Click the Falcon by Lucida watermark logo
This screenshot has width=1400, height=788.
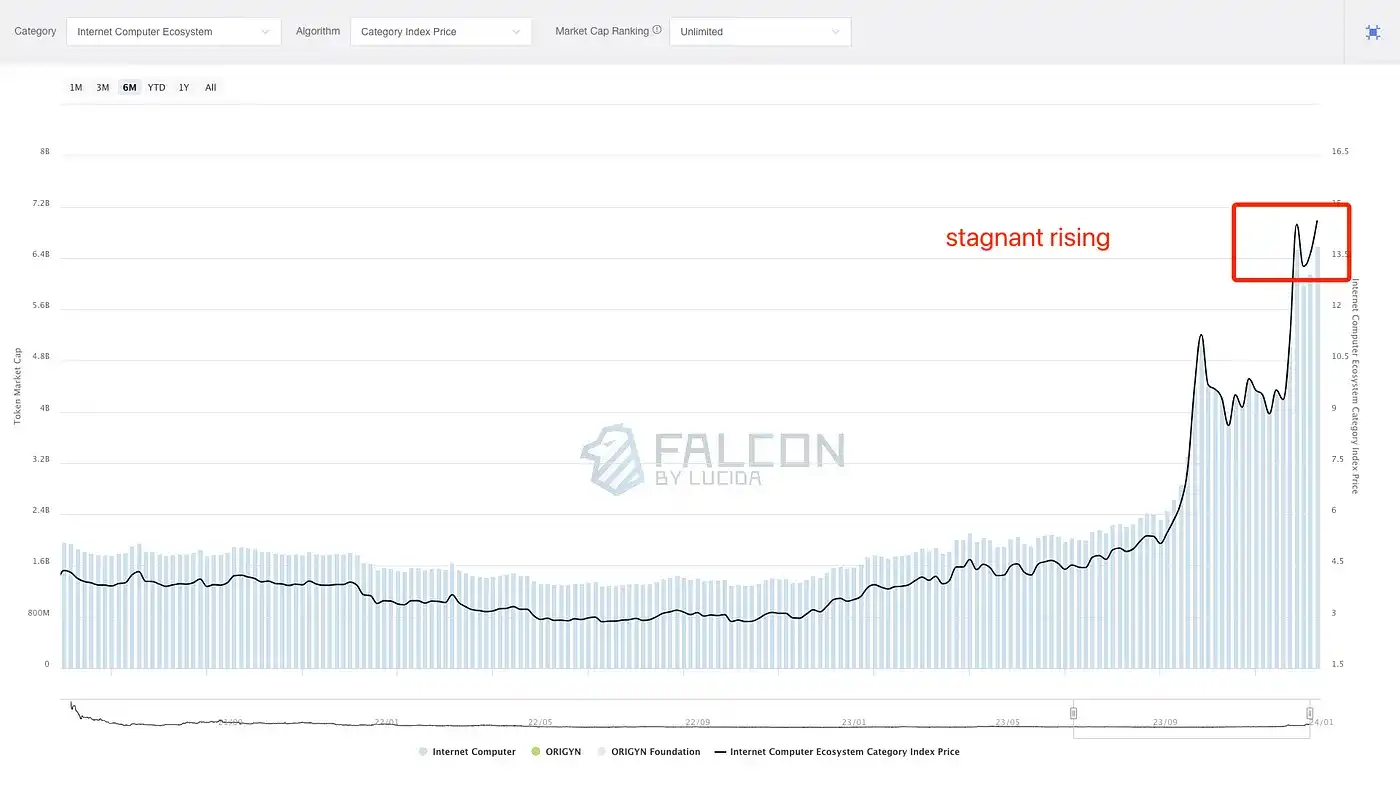pyautogui.click(x=713, y=460)
